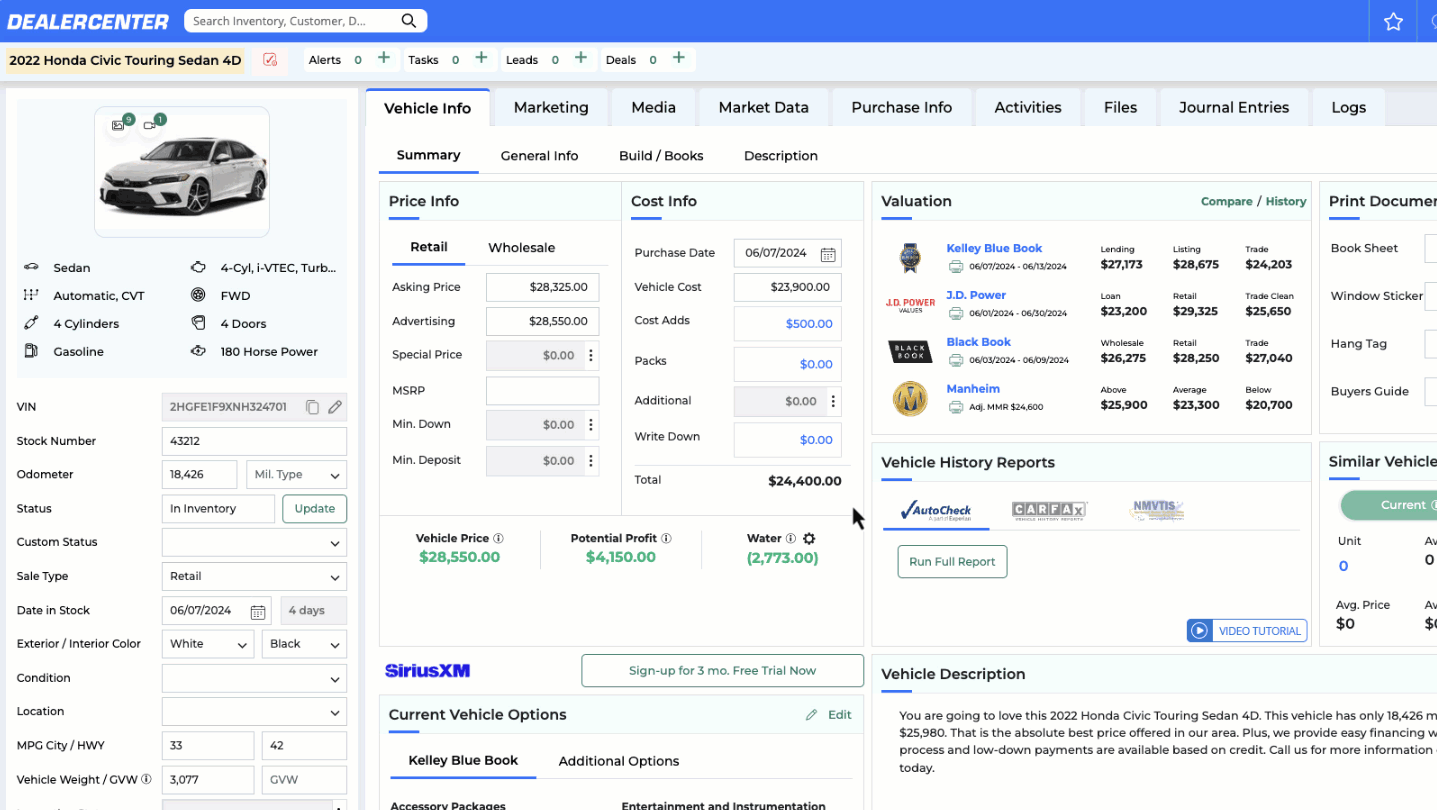Click Stock Number input field
The image size is (1437, 810).
tap(254, 441)
